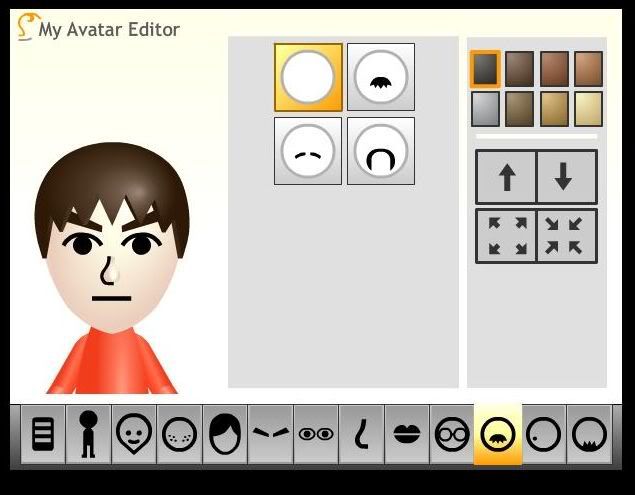Open the hair style category

pyautogui.click(x=225, y=435)
